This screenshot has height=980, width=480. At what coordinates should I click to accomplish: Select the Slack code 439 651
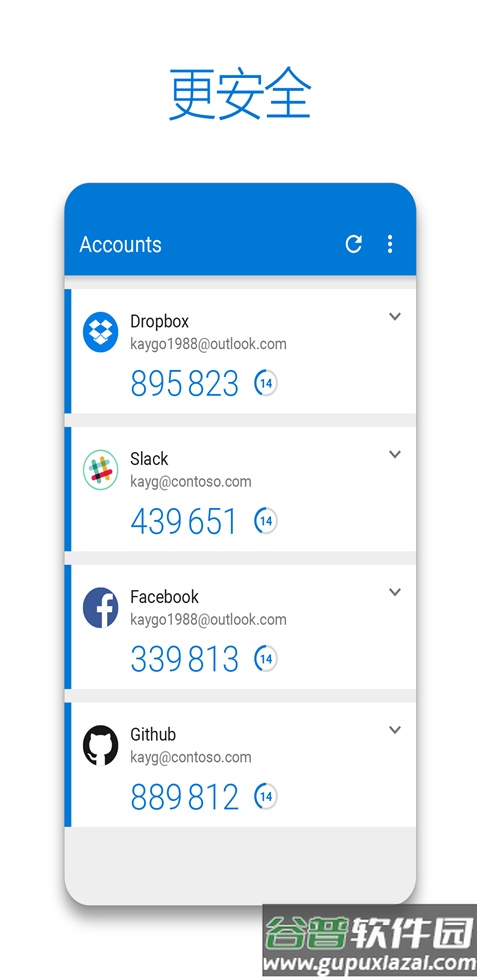point(184,521)
